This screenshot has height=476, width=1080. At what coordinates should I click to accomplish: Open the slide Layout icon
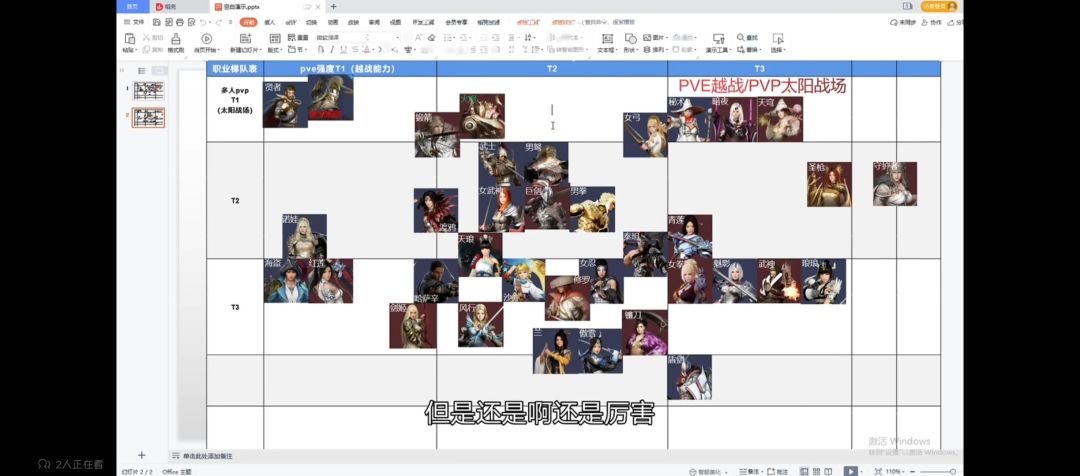275,39
